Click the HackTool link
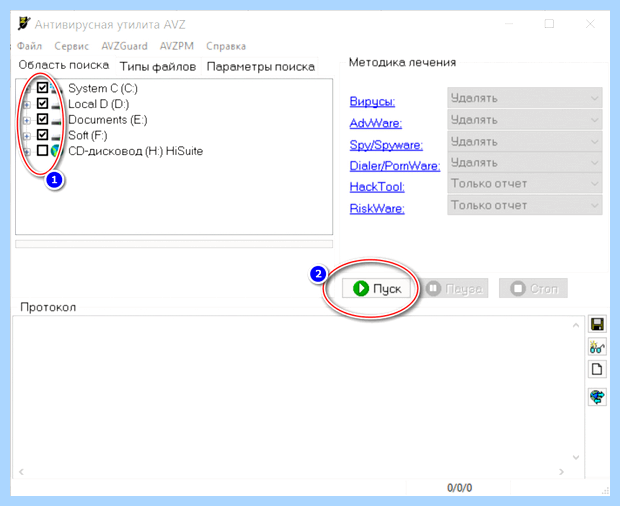Viewport: 620px width, 506px height. [x=377, y=187]
